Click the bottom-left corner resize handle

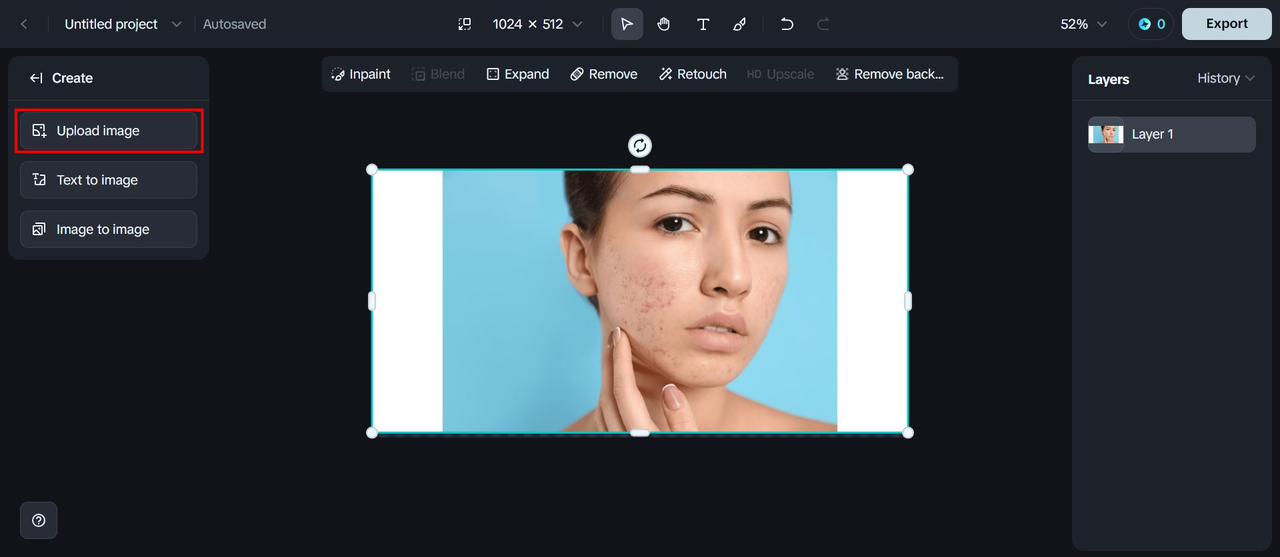[x=372, y=432]
